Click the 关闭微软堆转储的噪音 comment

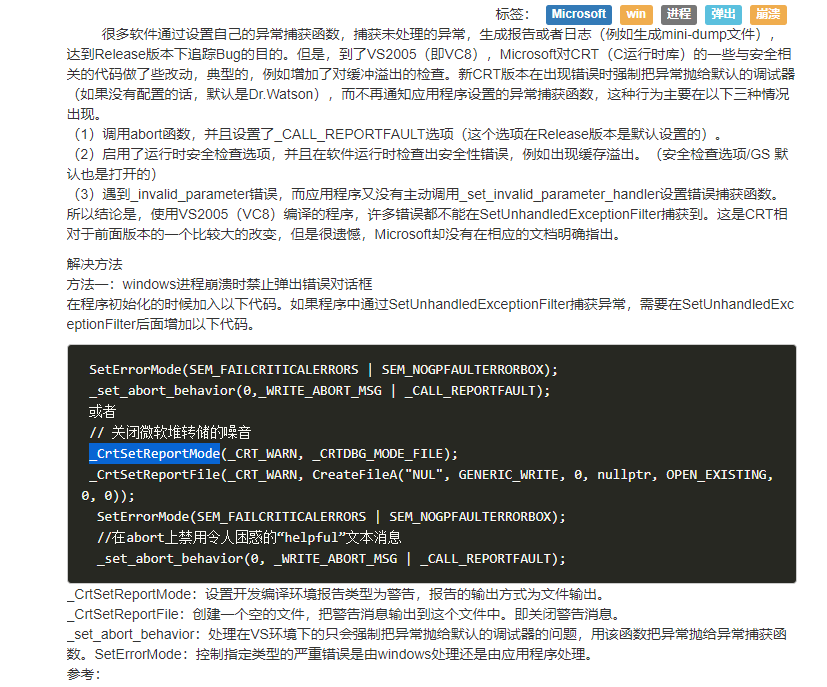(x=170, y=432)
